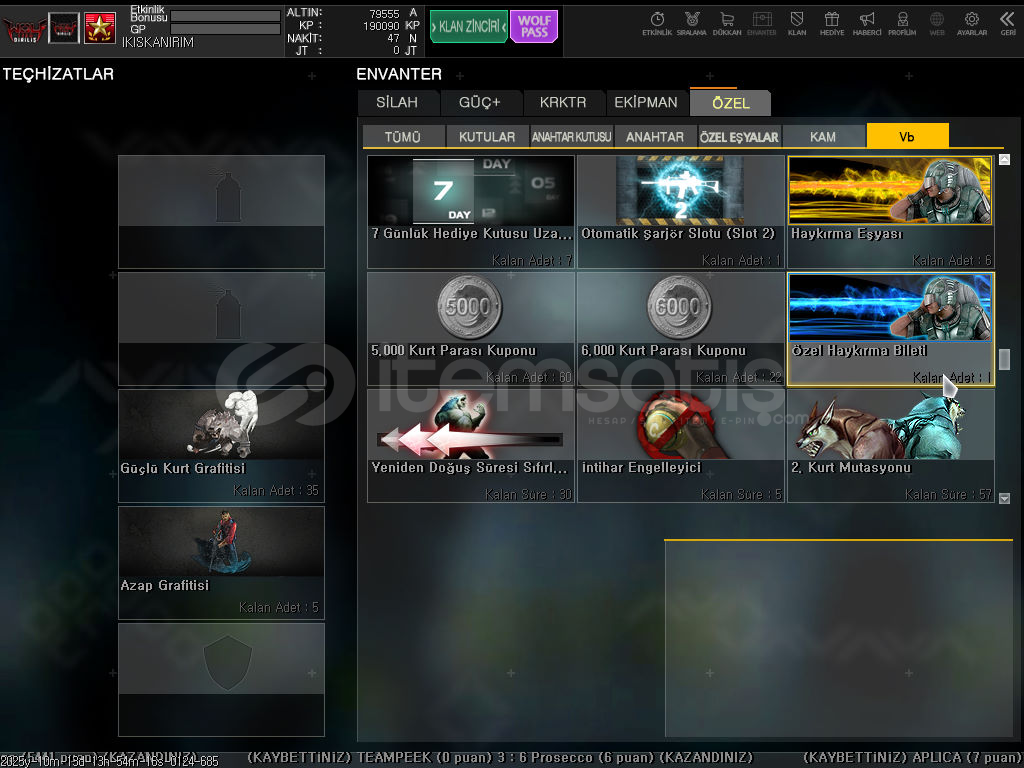Select the ANAHTAR KUTUSU sub-tab
Image resolution: width=1024 pixels, height=768 pixels.
click(571, 136)
